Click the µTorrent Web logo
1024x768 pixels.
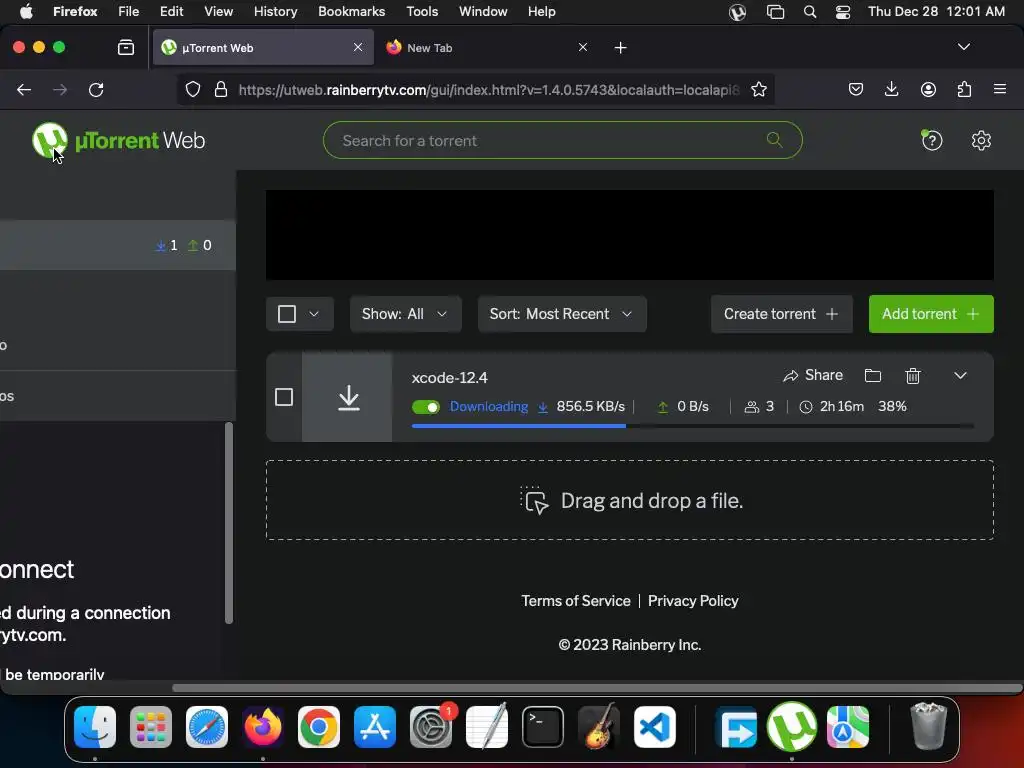click(x=118, y=140)
